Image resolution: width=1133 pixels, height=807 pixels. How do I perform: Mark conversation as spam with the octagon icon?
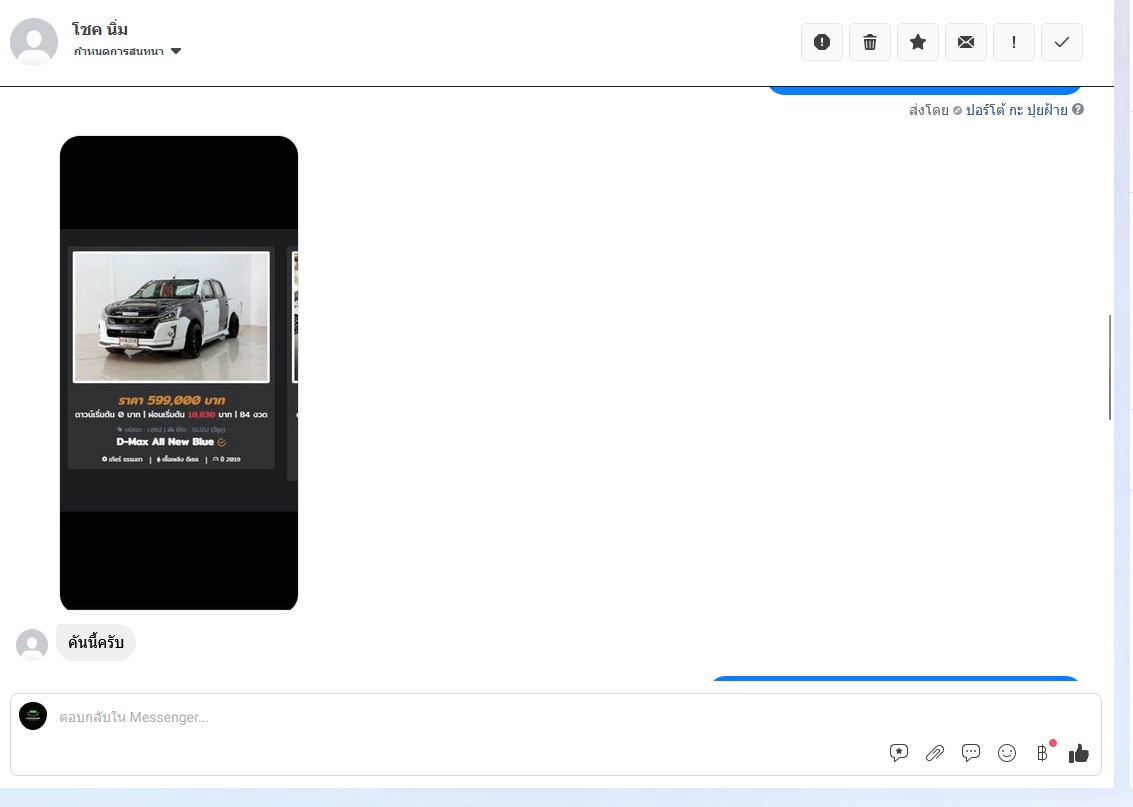tap(822, 42)
